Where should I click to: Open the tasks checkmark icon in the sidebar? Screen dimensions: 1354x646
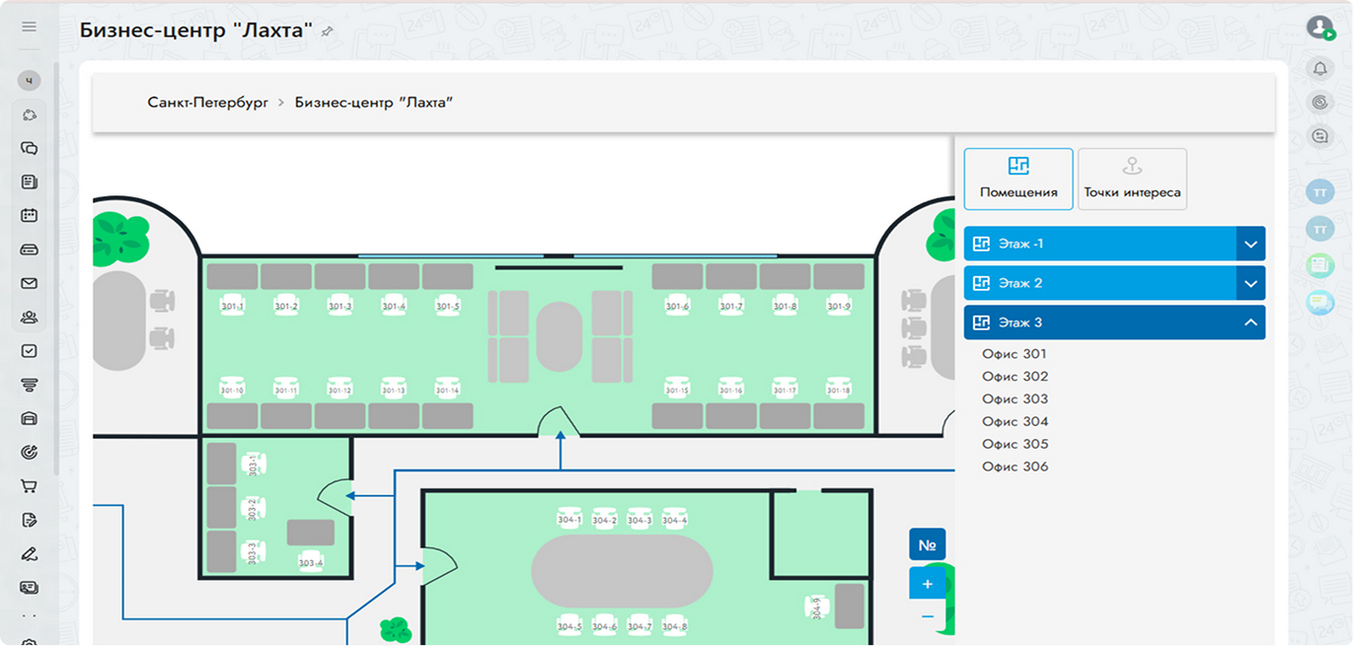coord(29,351)
